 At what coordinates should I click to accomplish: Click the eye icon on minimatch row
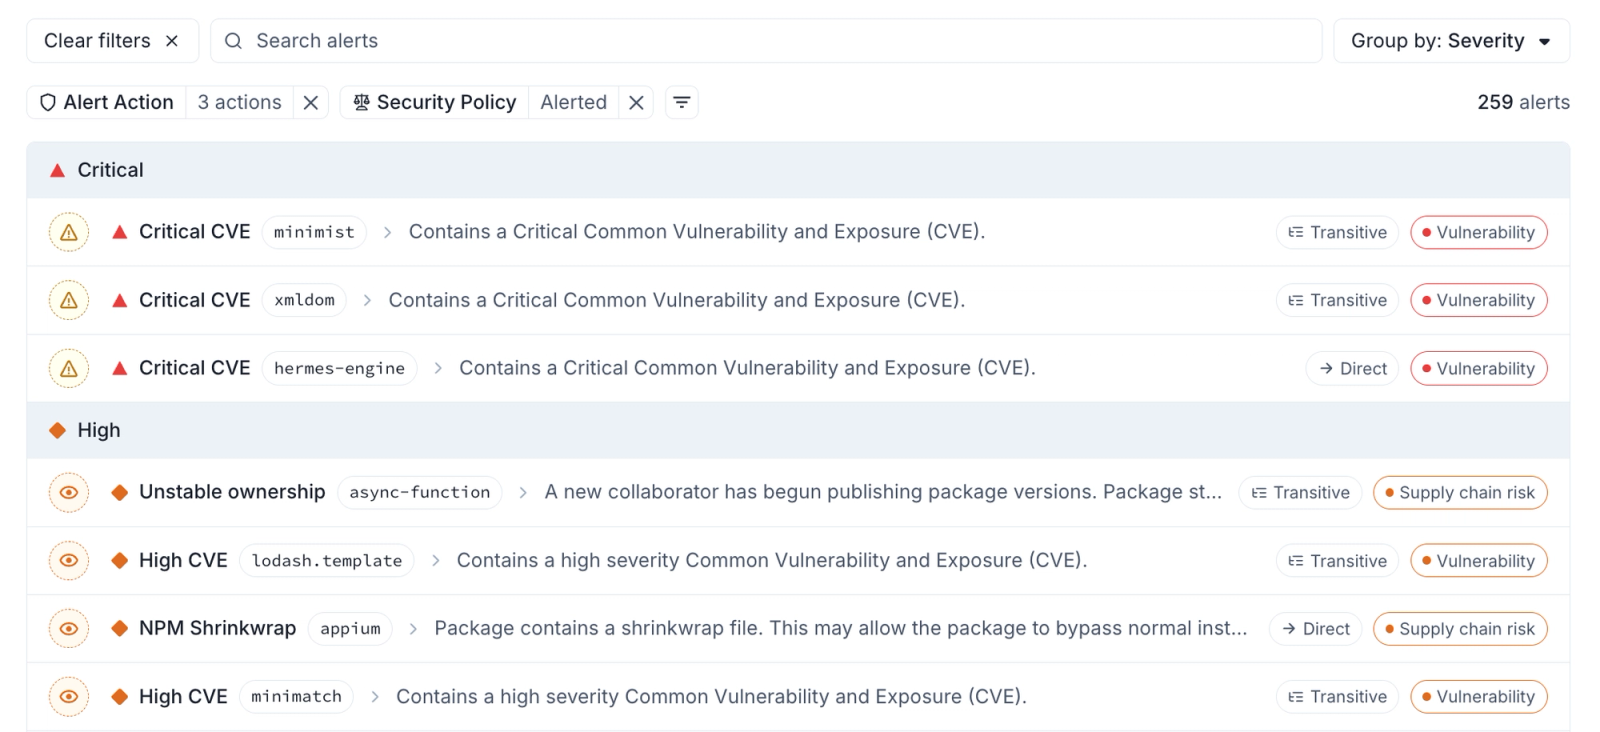(x=69, y=696)
